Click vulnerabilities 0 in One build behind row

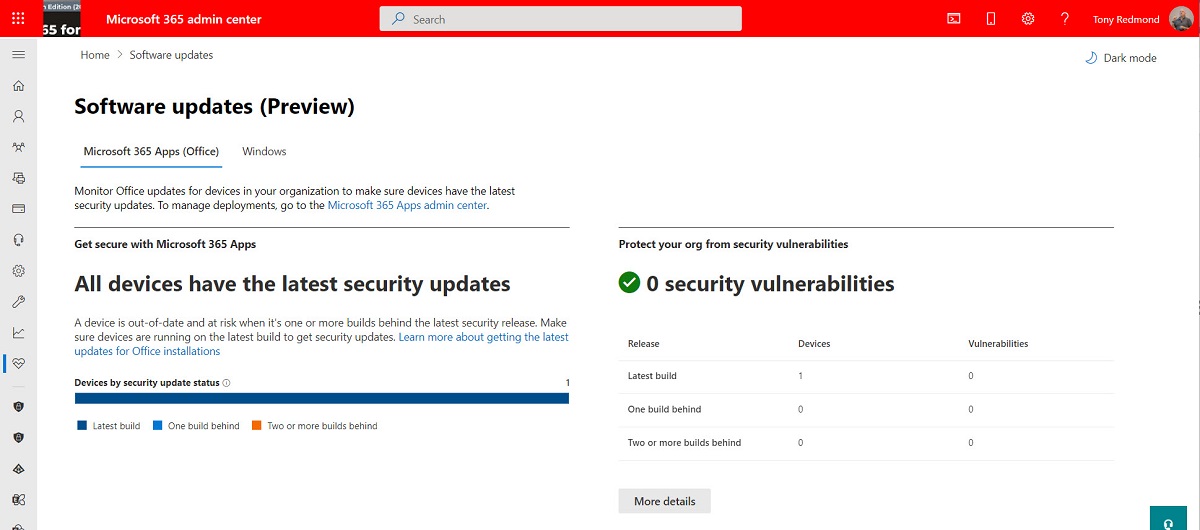[x=971, y=409]
